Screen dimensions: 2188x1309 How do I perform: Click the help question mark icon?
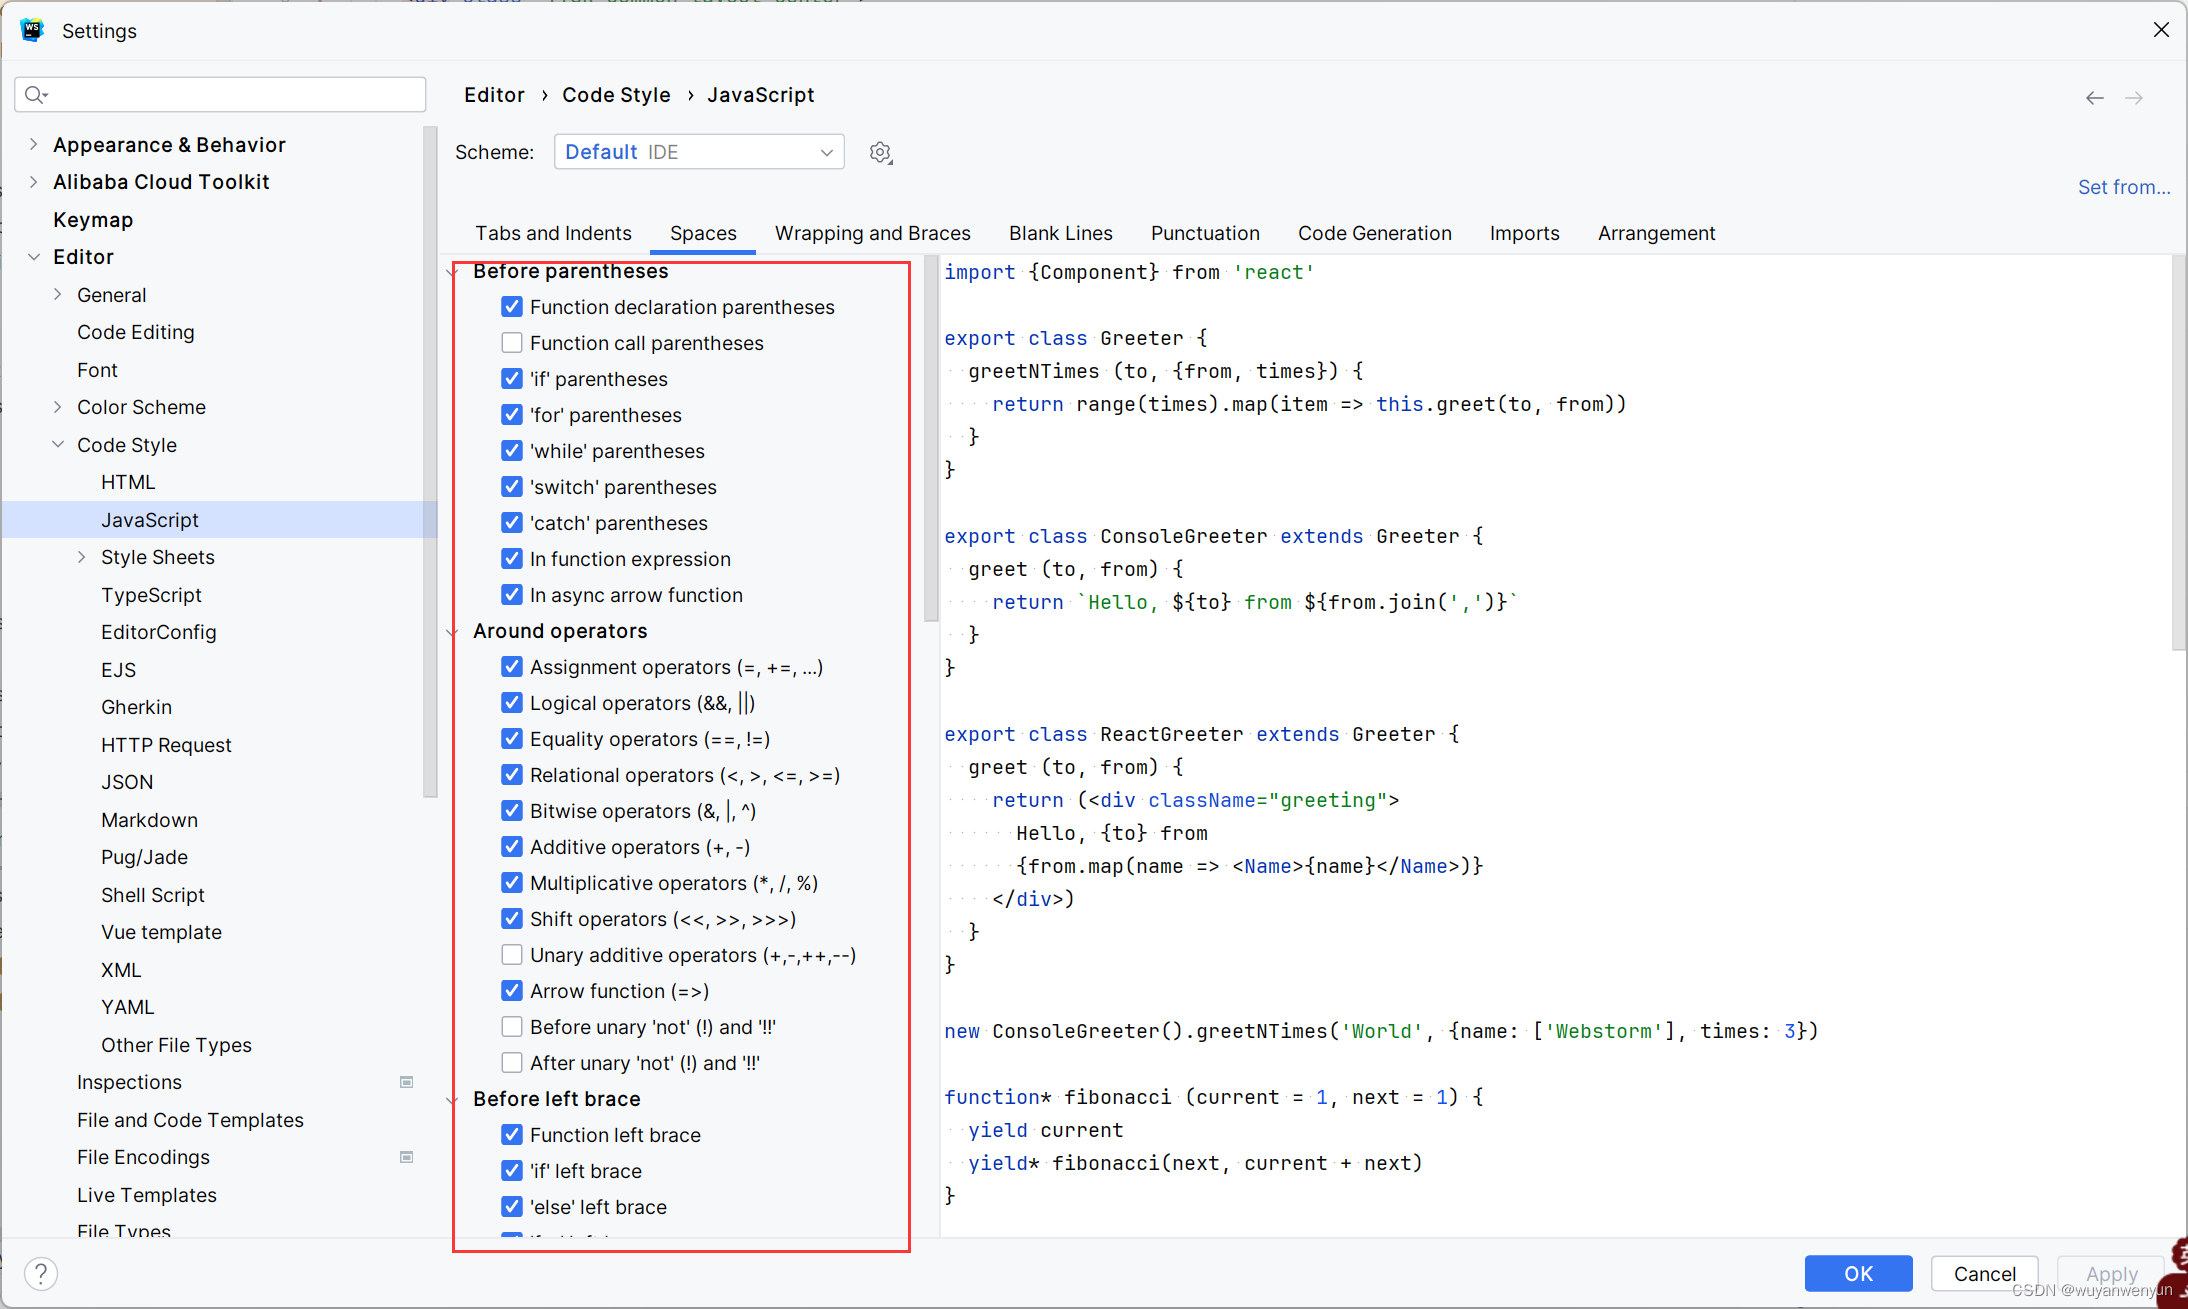40,1273
